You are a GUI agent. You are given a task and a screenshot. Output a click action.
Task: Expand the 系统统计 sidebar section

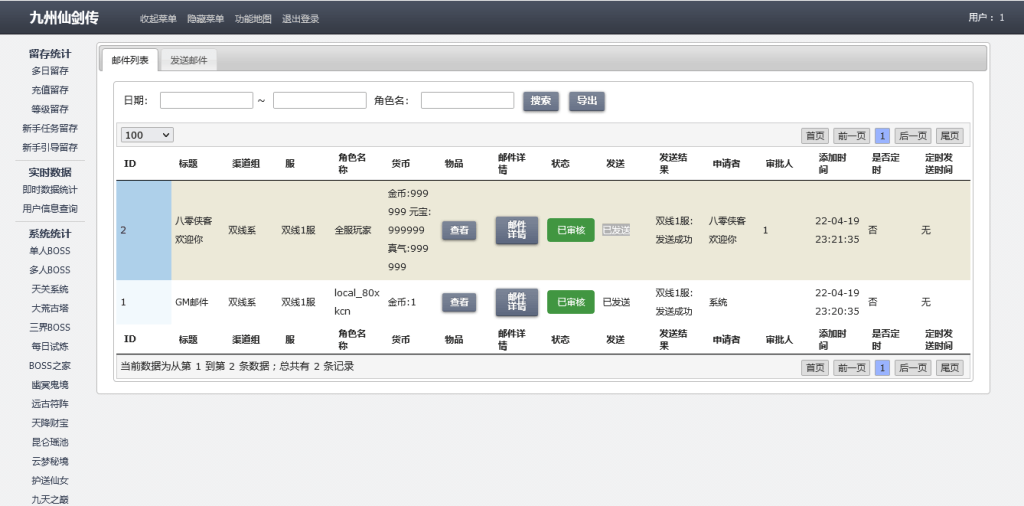point(50,234)
